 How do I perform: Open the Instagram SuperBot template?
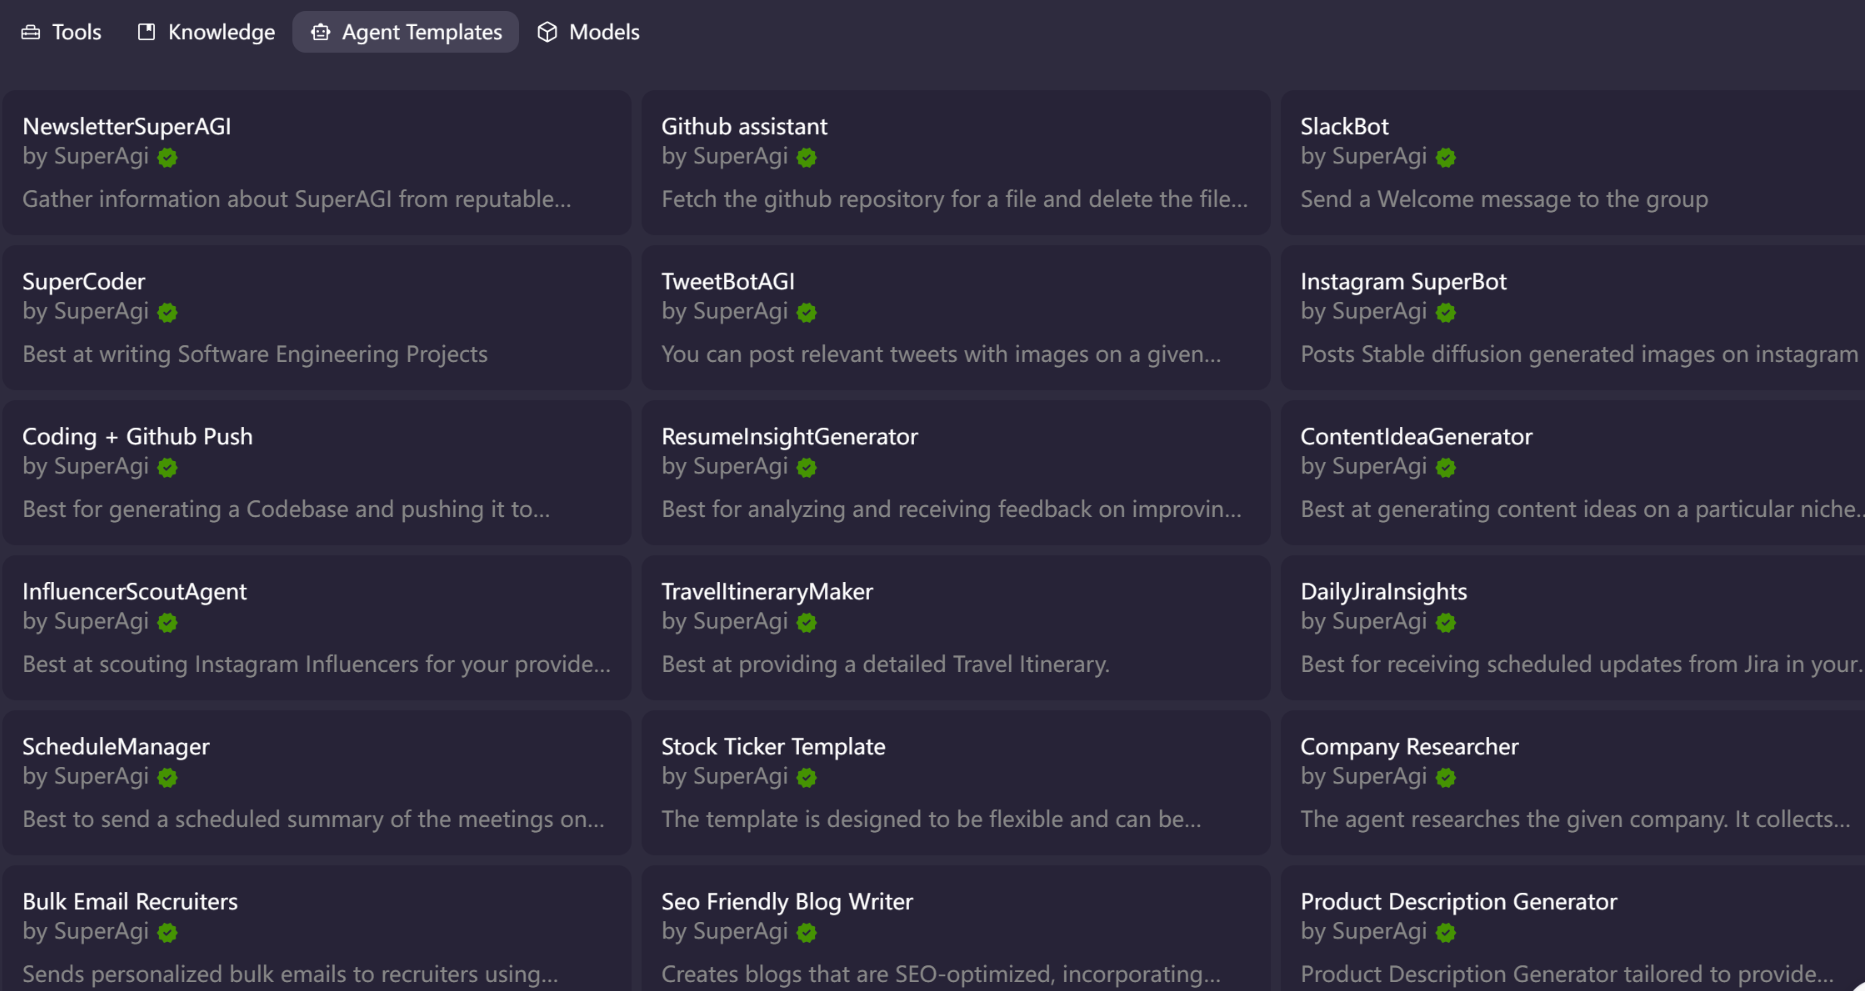(x=1572, y=318)
